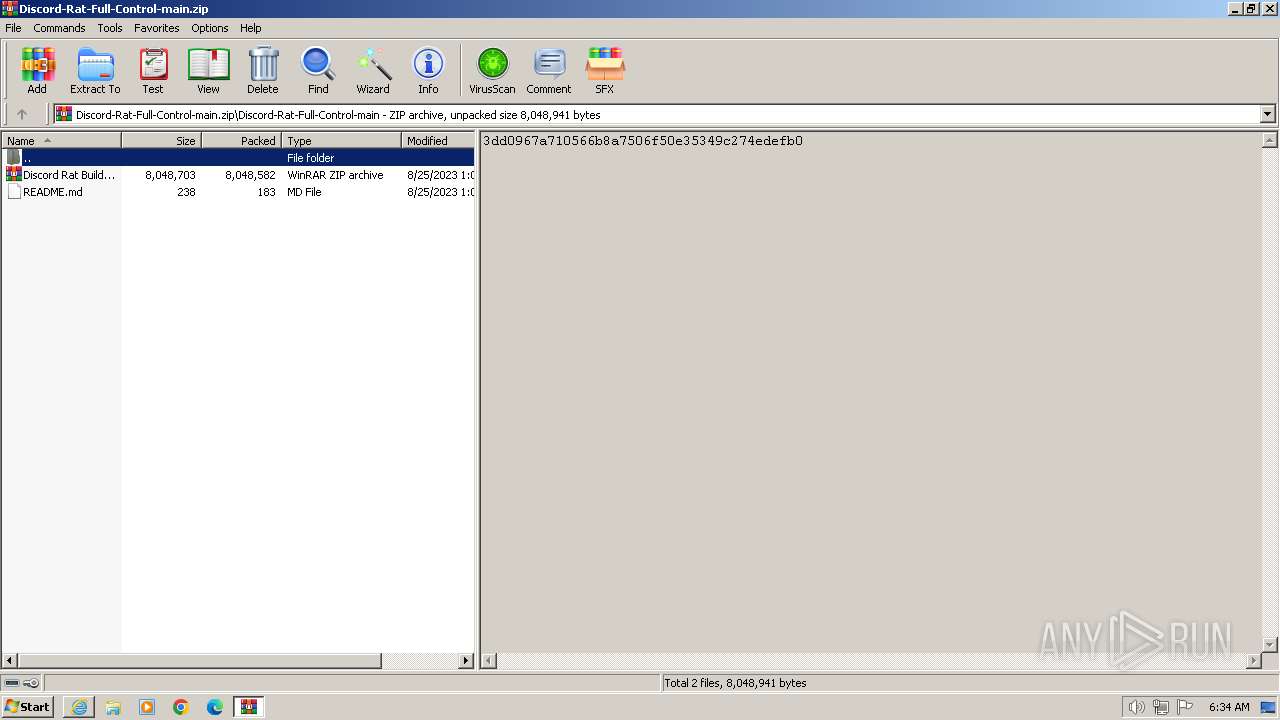Screen dimensions: 1280x720
Task: Click the archive path address field
Action: tap(657, 114)
